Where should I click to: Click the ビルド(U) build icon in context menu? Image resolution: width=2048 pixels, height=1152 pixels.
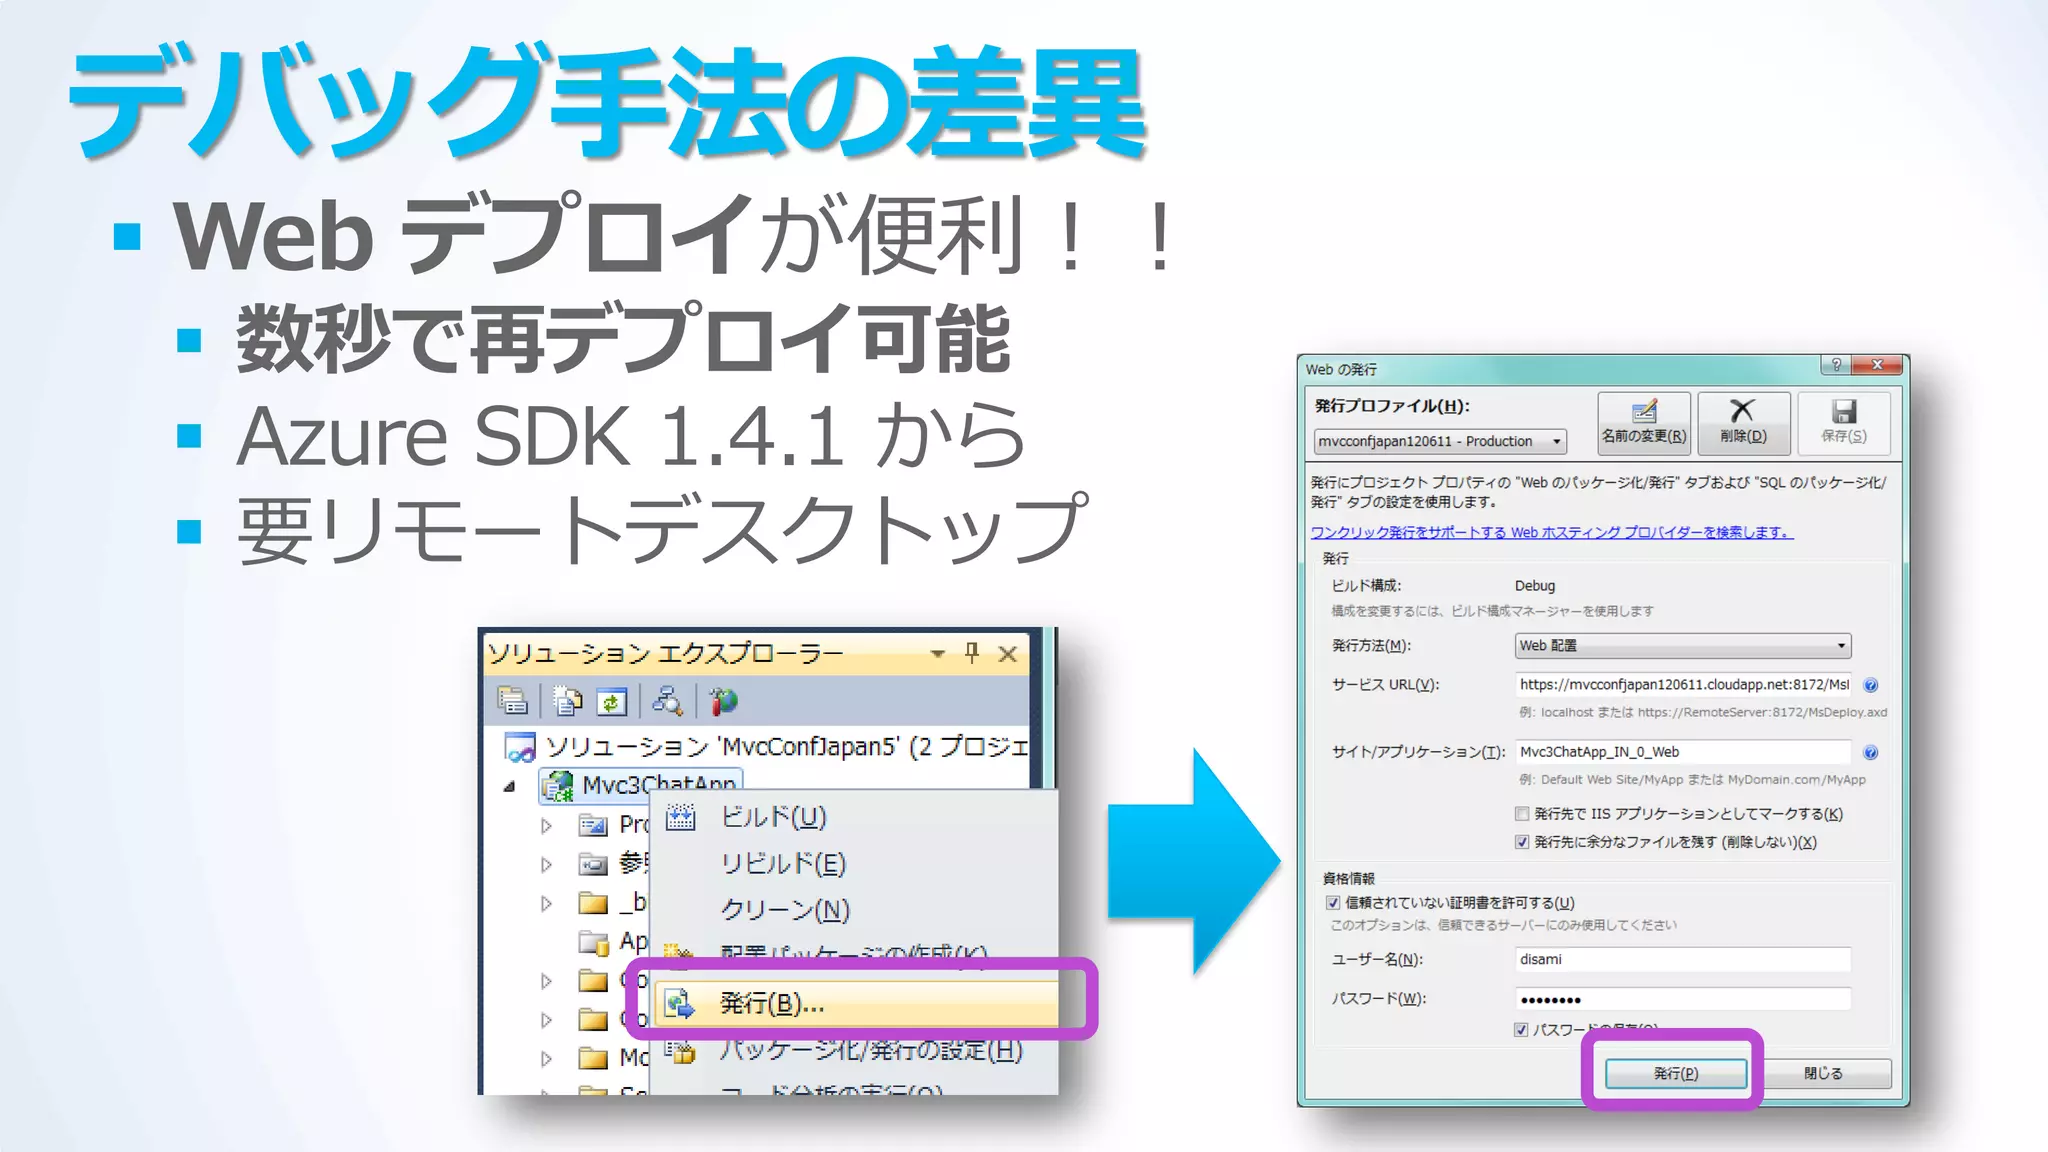coord(681,818)
